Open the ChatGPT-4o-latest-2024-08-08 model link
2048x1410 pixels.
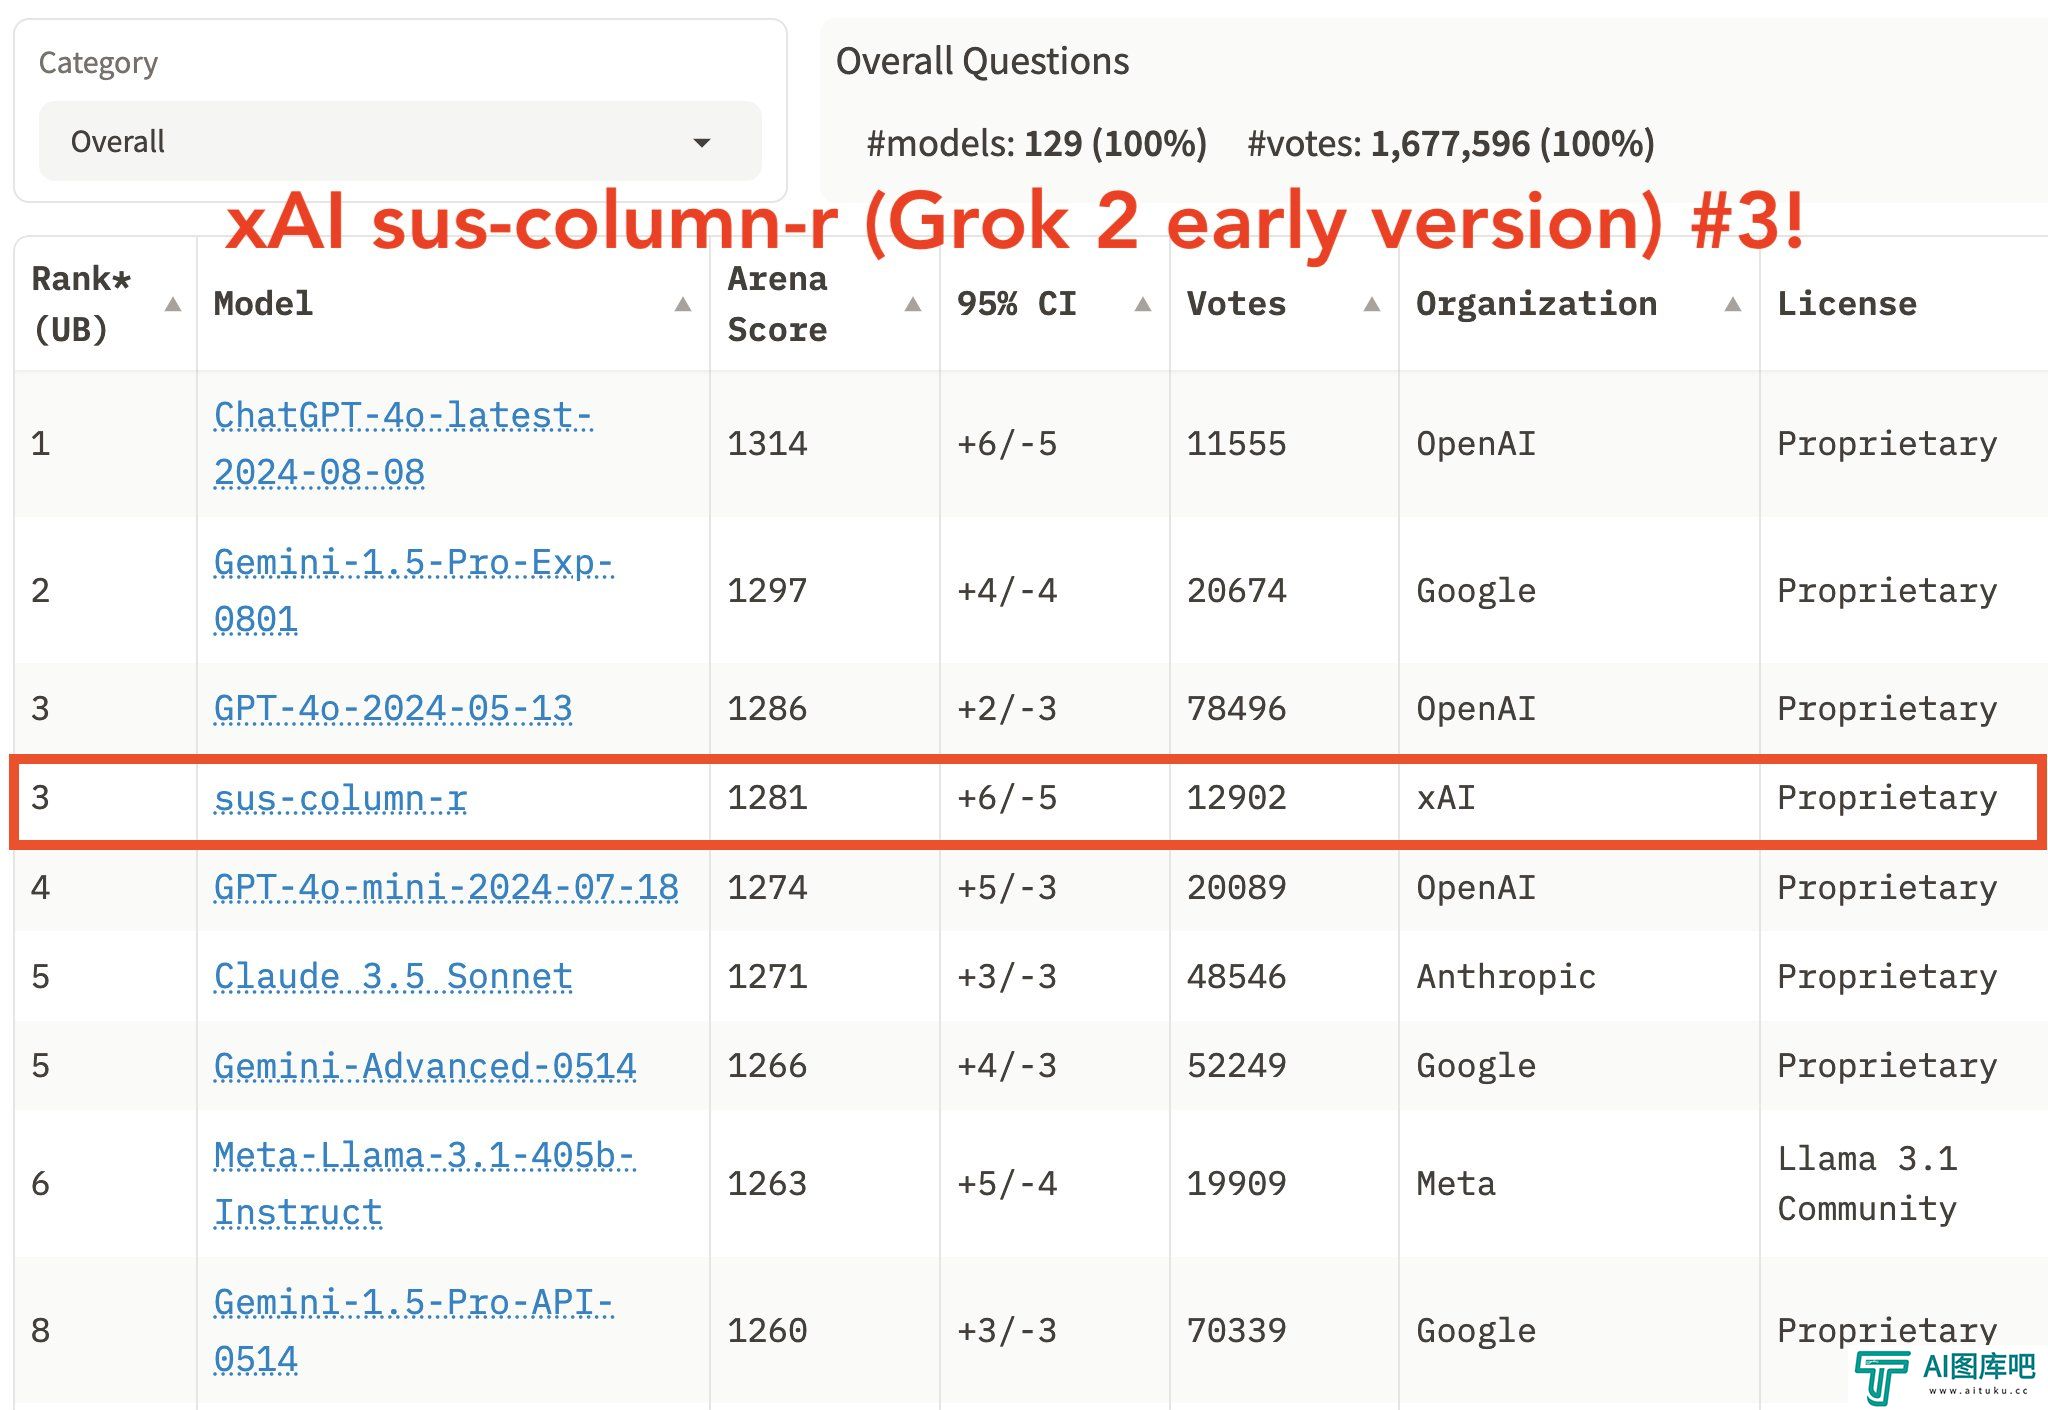point(403,444)
